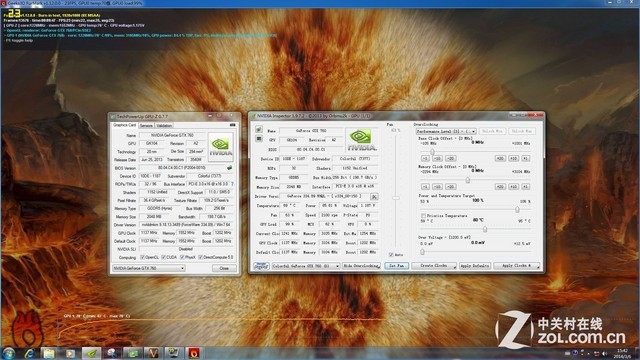This screenshot has width=640, height=360.
Task: Click Apply Defaults button
Action: [x=475, y=266]
